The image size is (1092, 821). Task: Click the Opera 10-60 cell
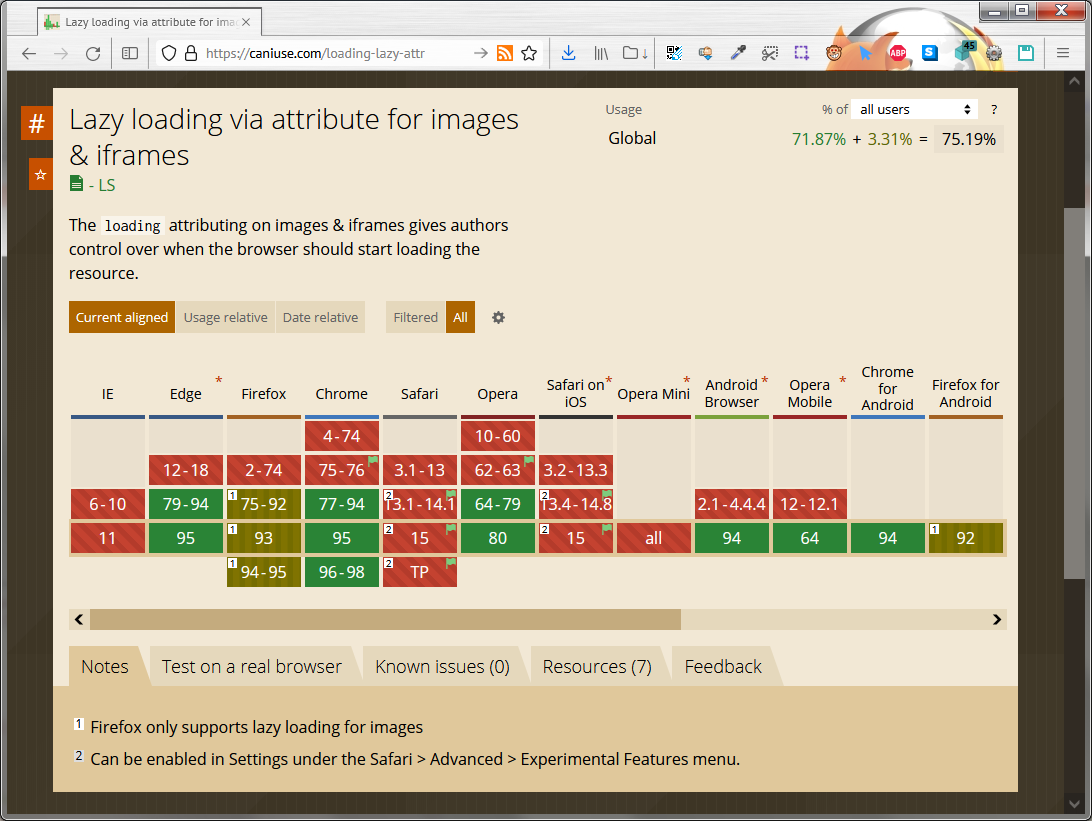click(x=498, y=437)
